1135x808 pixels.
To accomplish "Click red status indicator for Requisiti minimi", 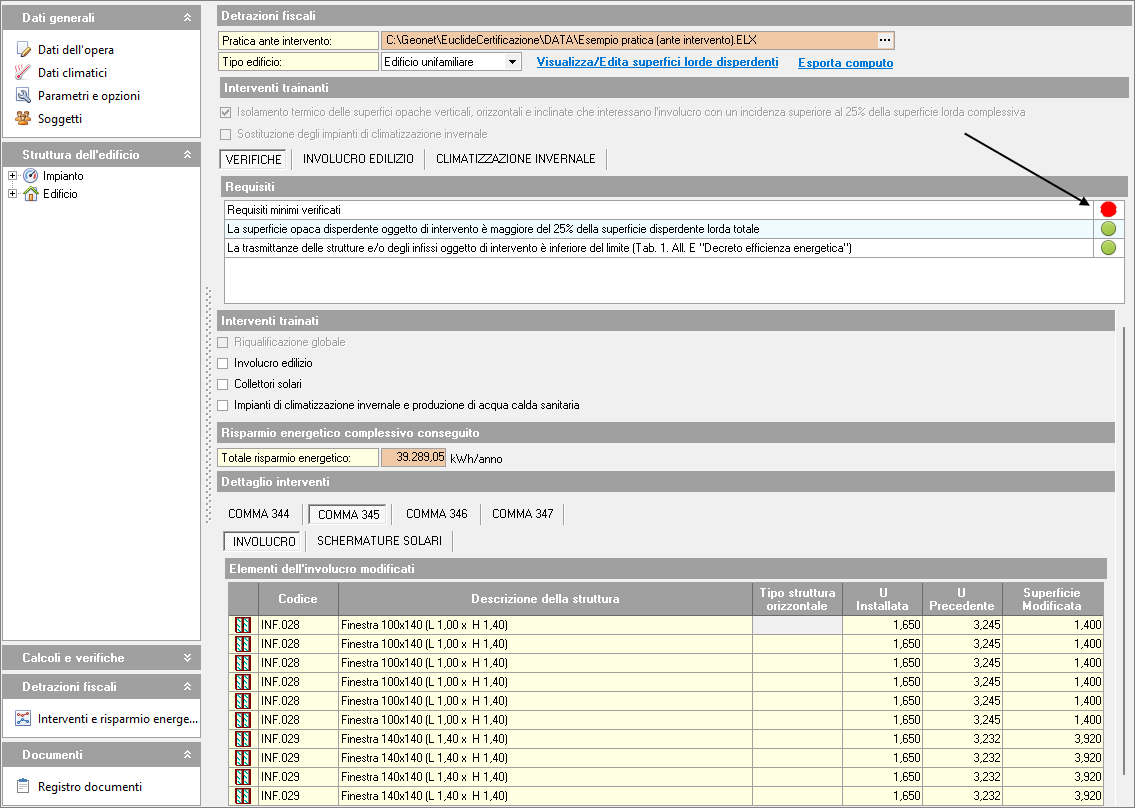I will 1108,210.
